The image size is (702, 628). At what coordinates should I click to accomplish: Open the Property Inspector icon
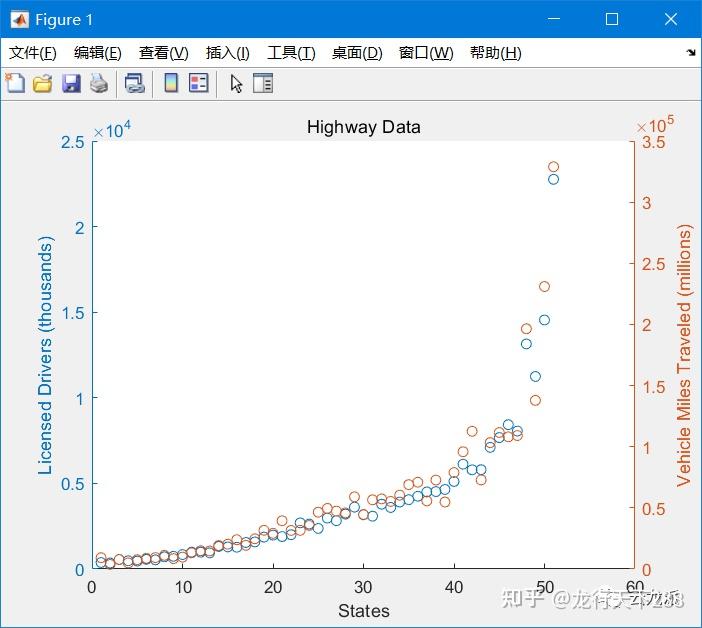pos(263,83)
